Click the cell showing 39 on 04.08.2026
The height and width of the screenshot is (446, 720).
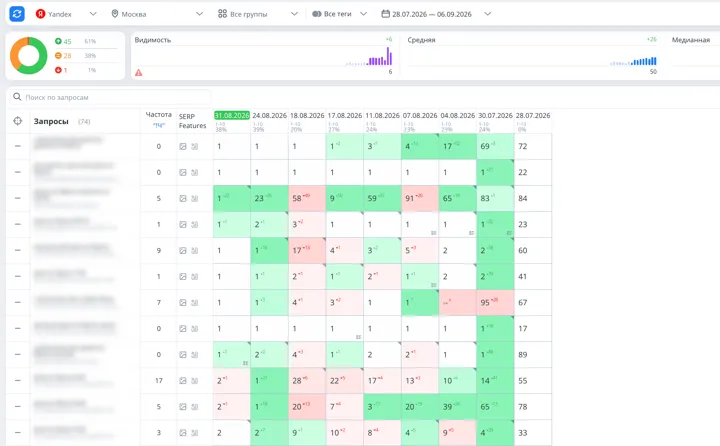(x=458, y=406)
